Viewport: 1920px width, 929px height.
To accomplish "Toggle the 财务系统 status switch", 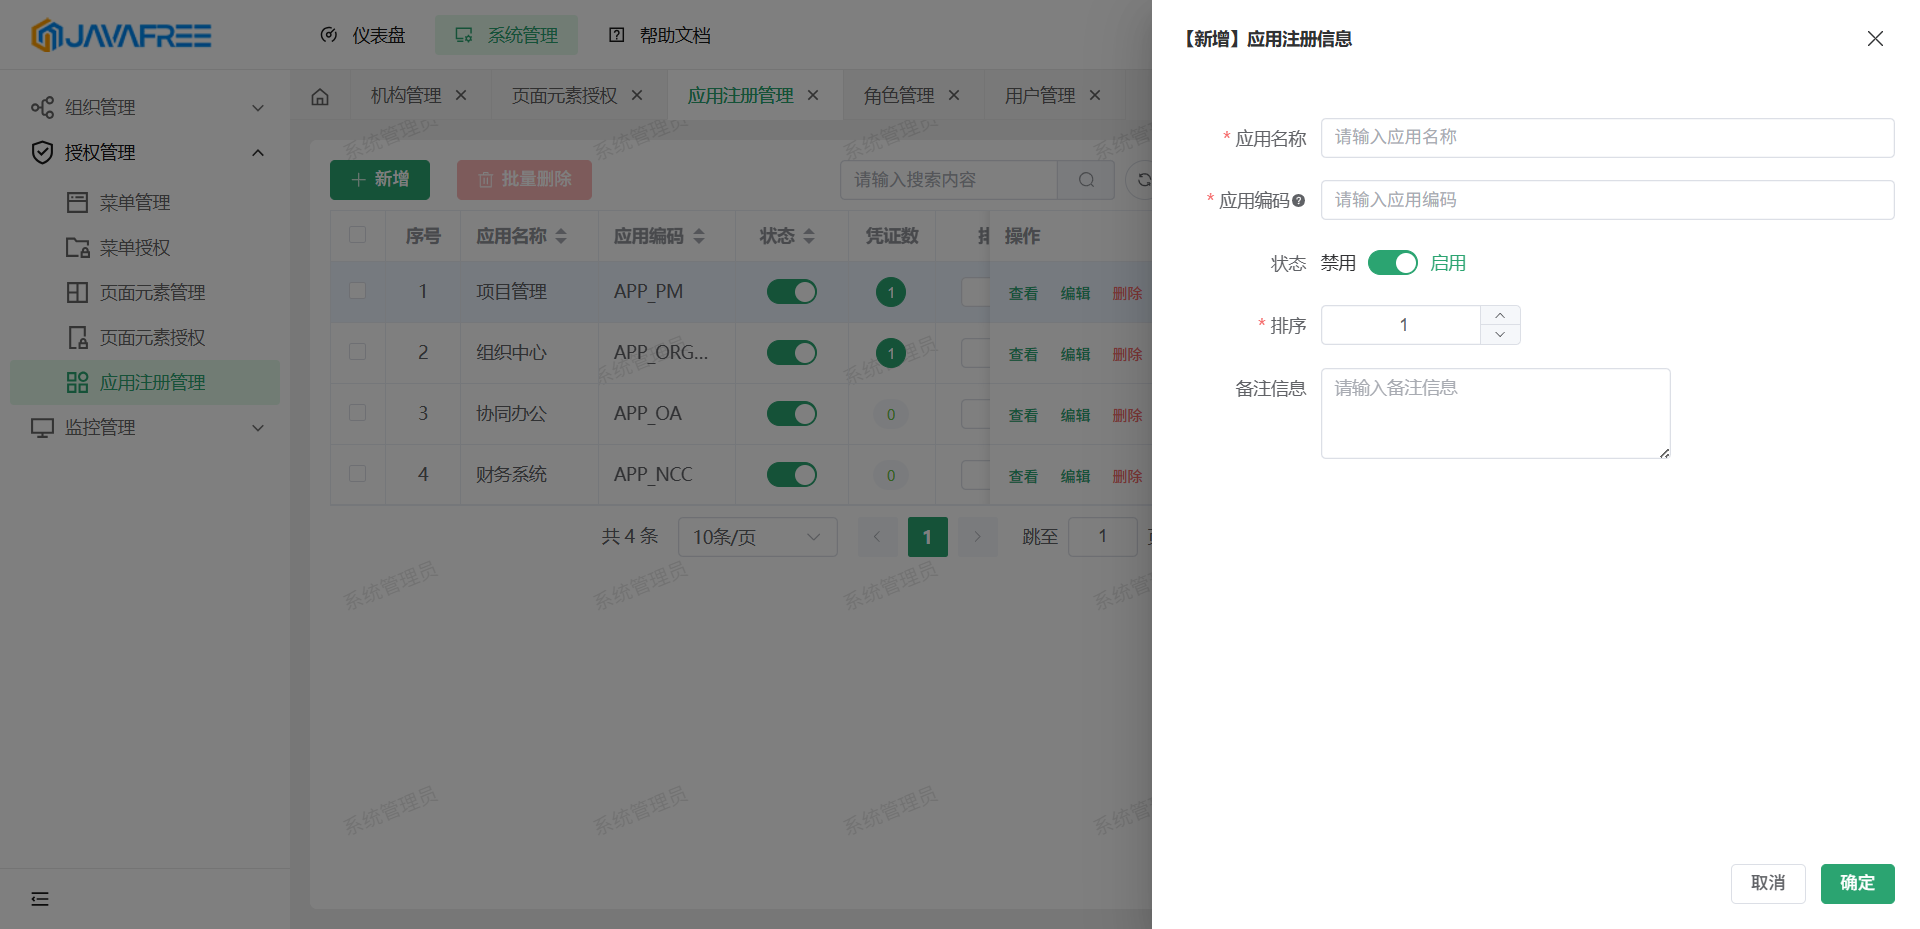I will tap(791, 474).
